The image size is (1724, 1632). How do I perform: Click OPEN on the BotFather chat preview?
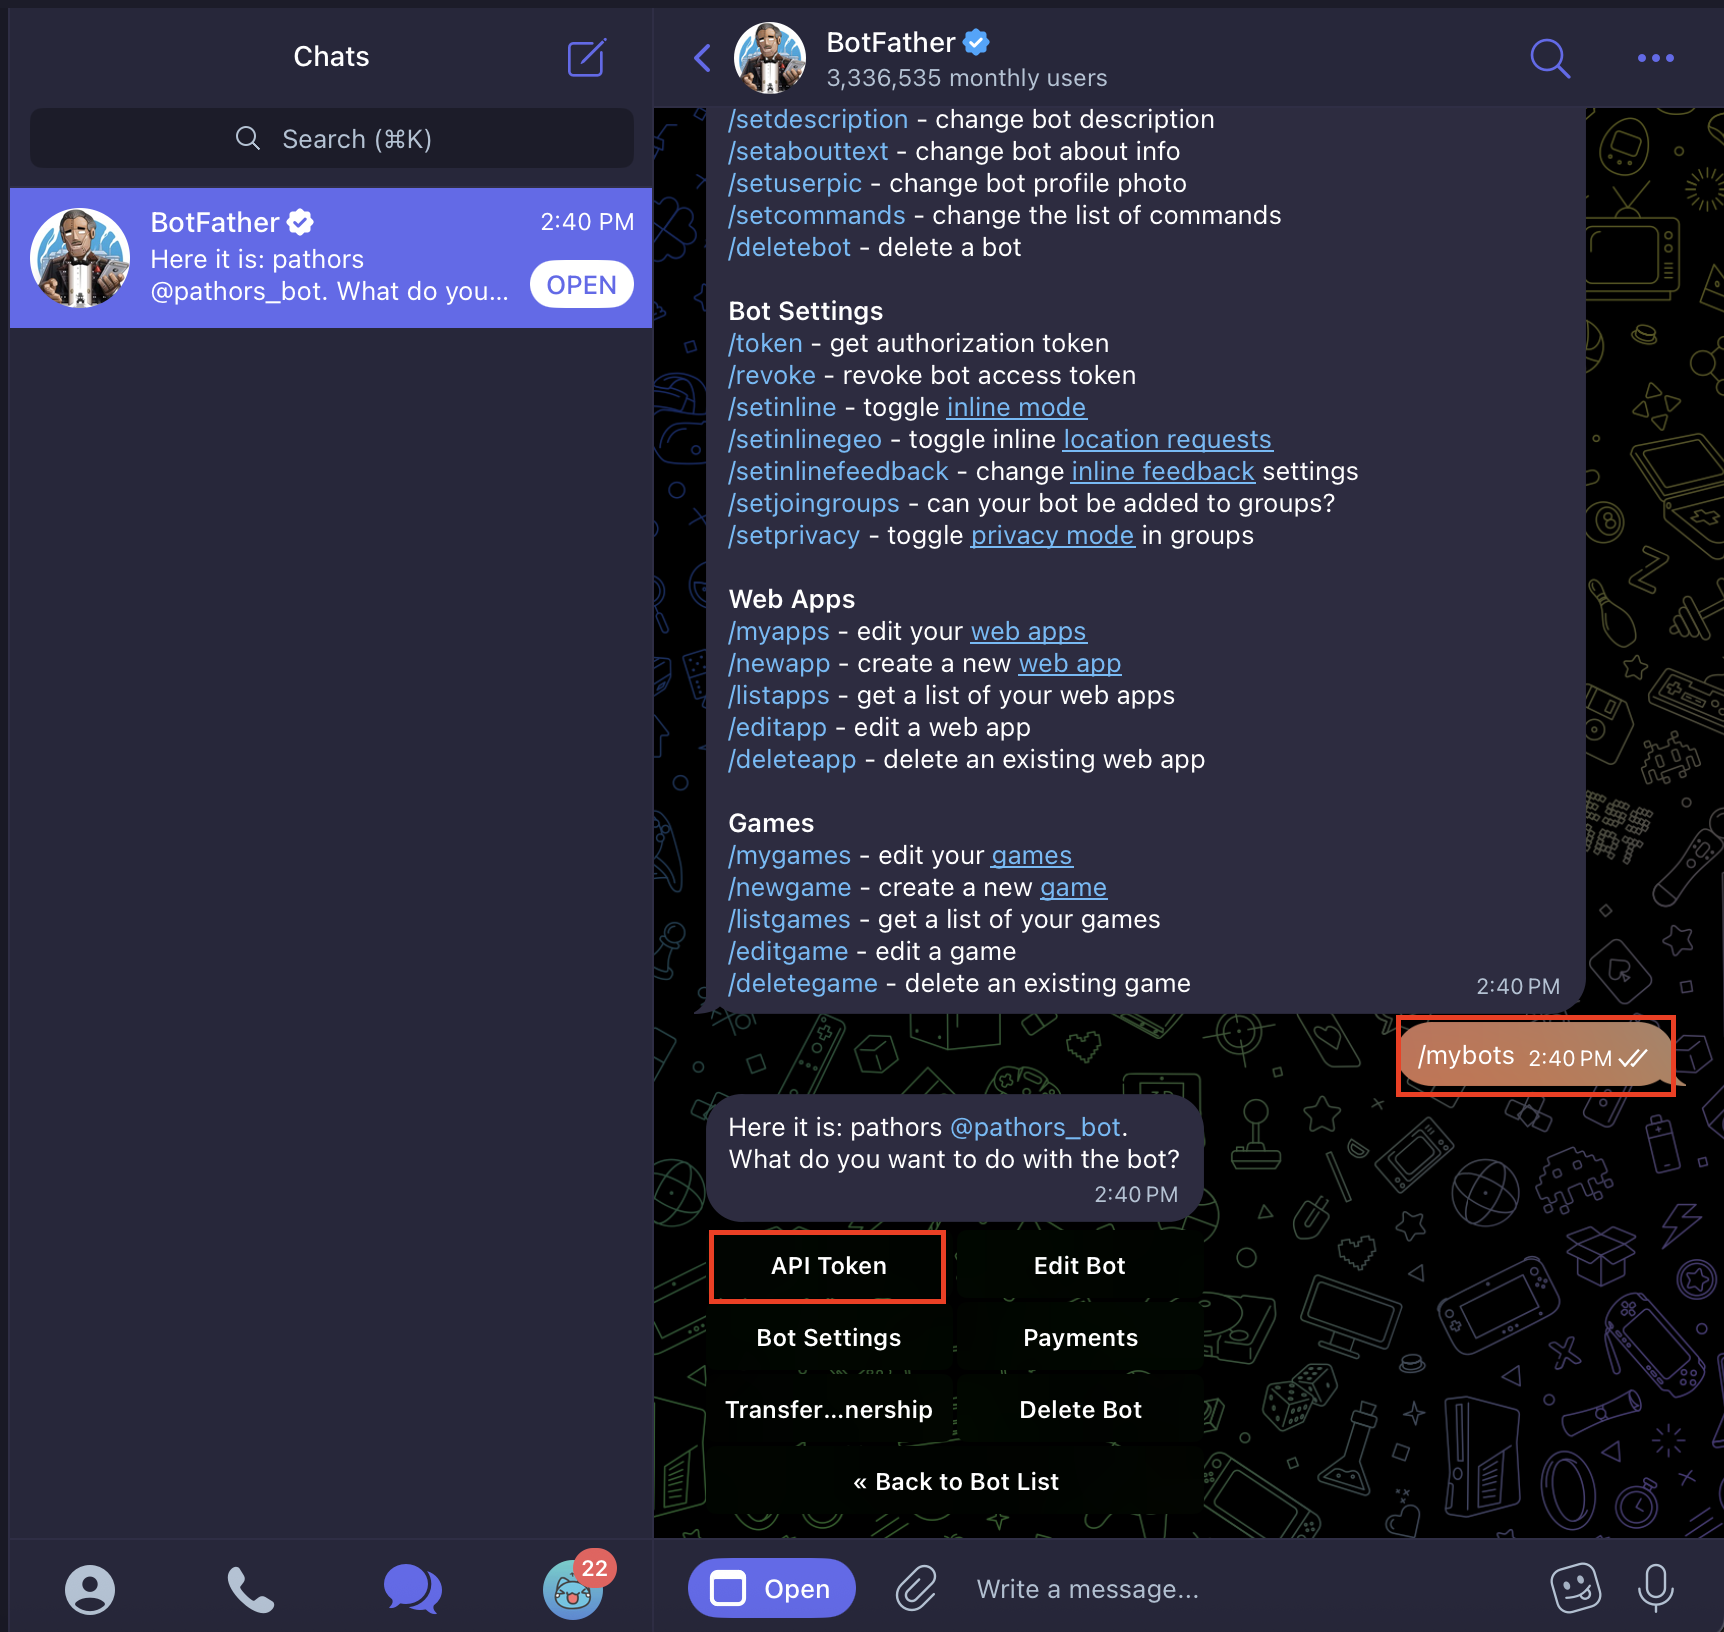click(581, 284)
